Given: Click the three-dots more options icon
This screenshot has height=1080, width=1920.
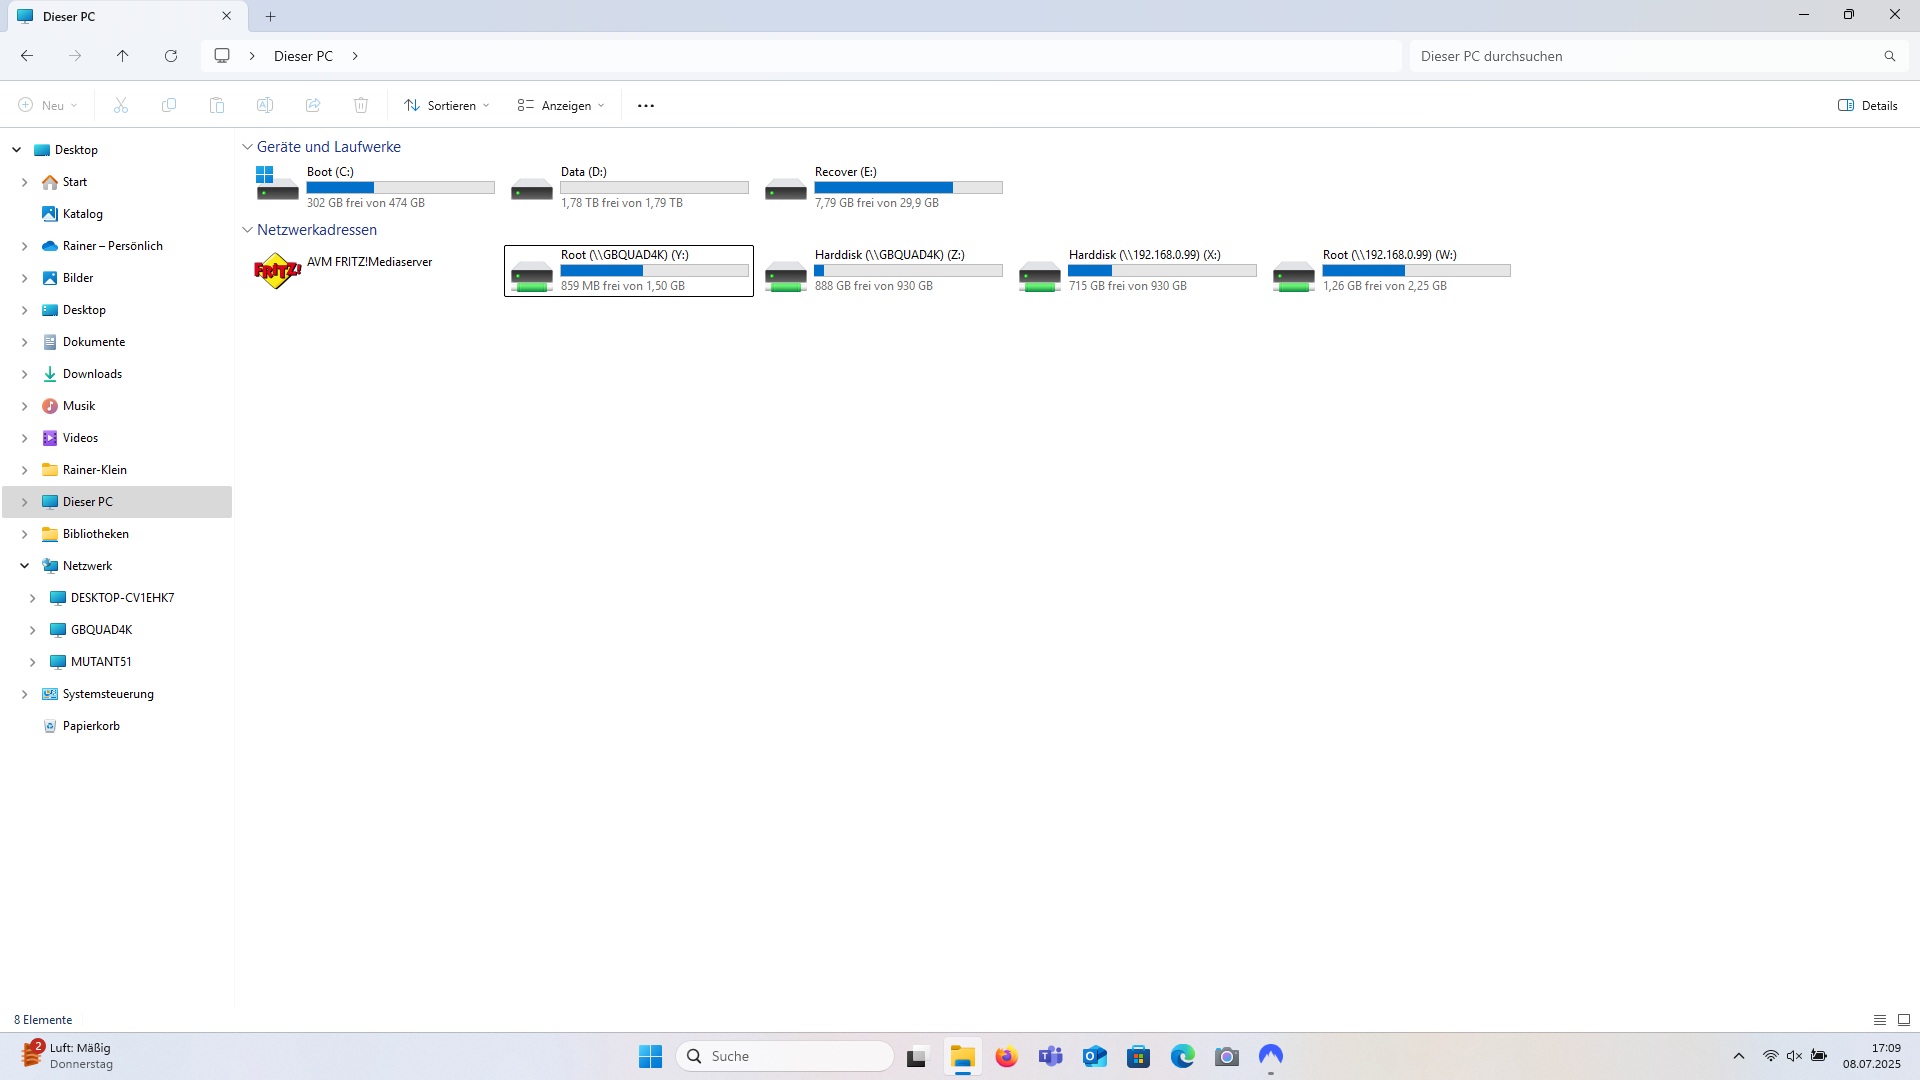Looking at the screenshot, I should point(646,106).
